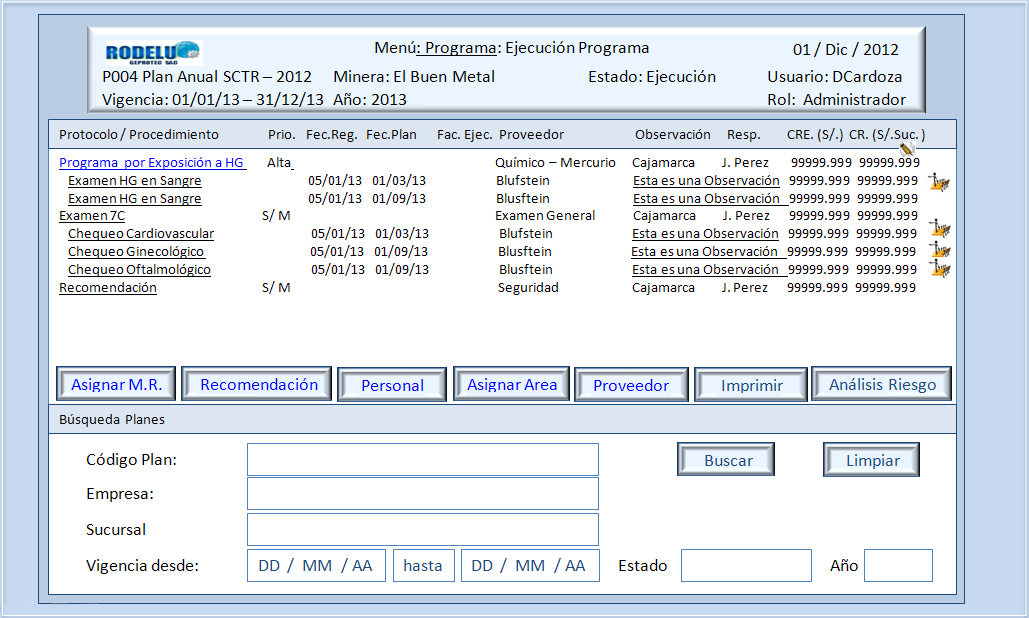
Task: Click personnel icon in Examen HG 01/03/13 row
Action: tap(939, 182)
